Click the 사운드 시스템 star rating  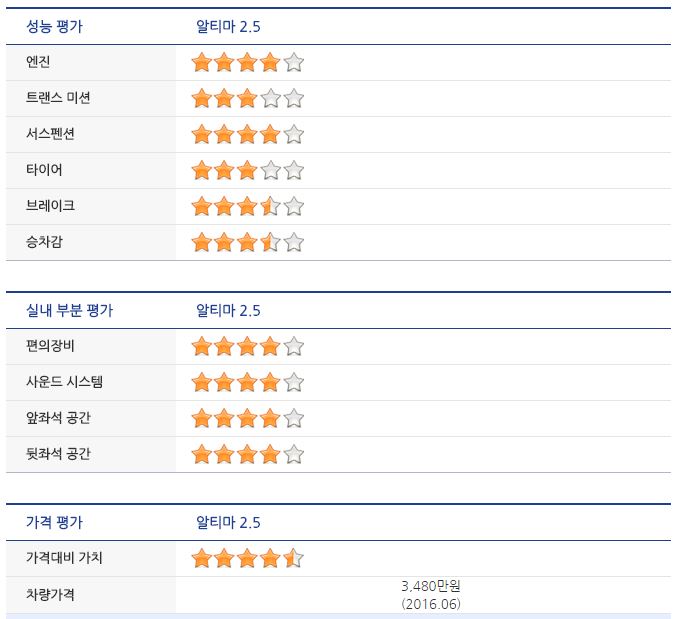tap(247, 383)
